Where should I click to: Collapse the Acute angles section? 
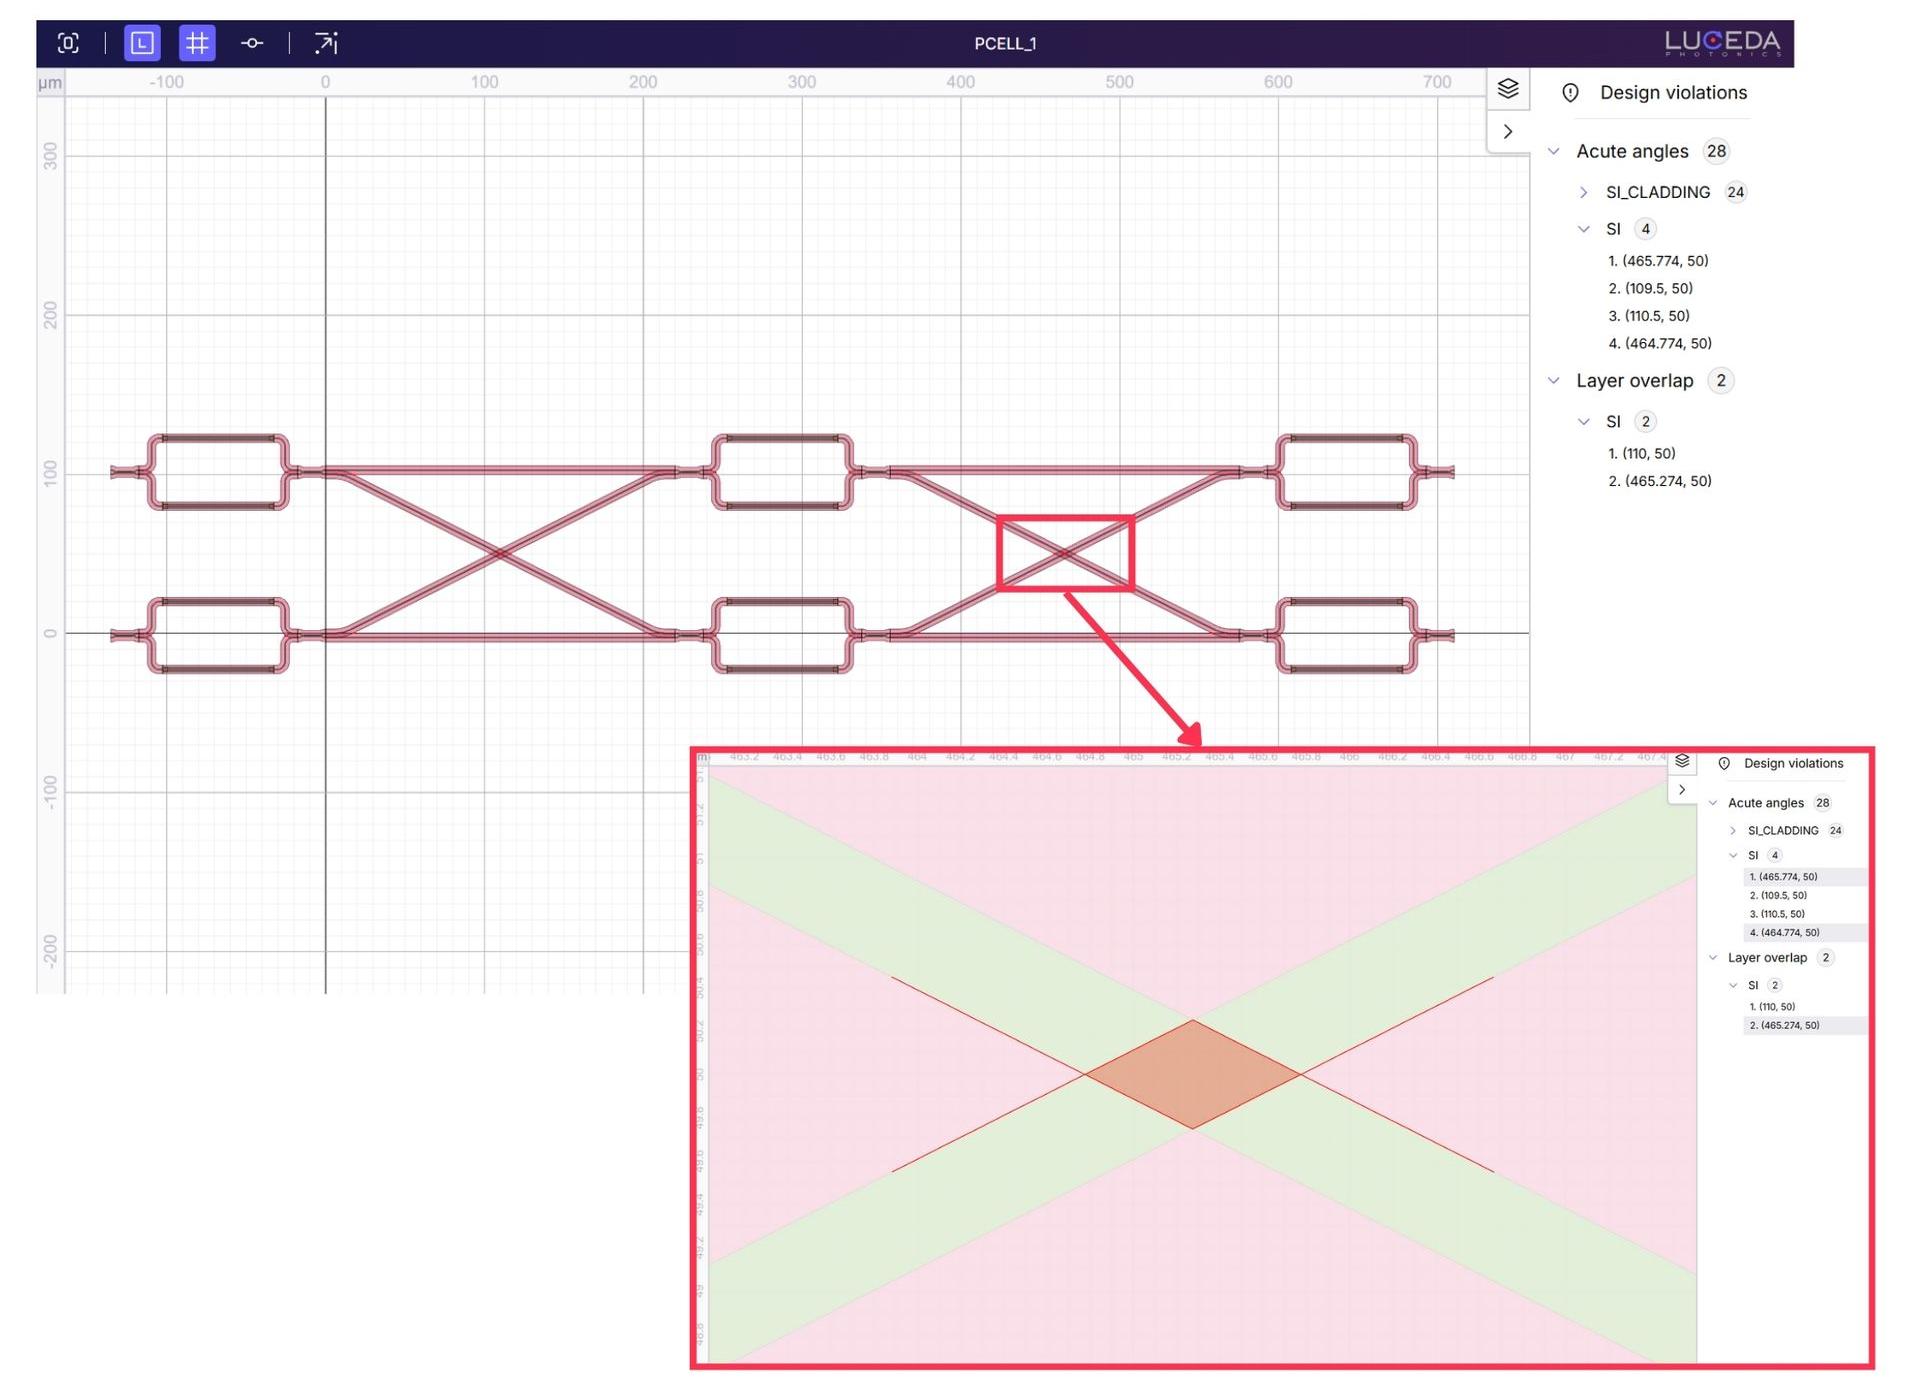(1554, 151)
